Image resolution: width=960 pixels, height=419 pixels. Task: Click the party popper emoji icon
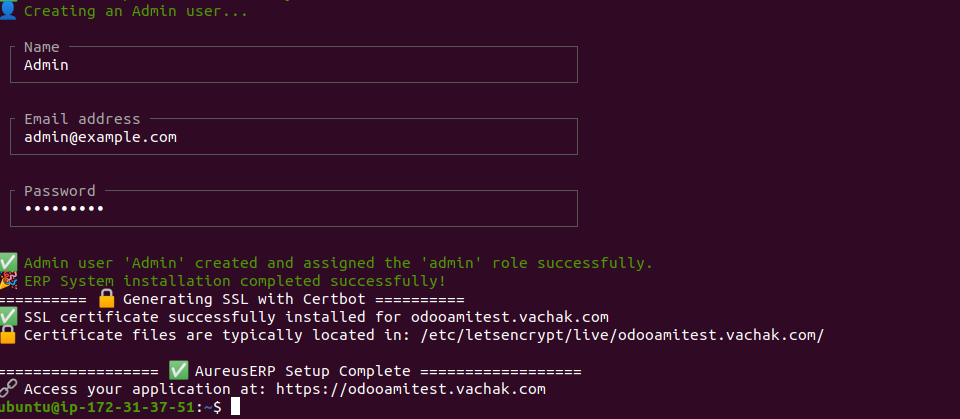tap(9, 281)
